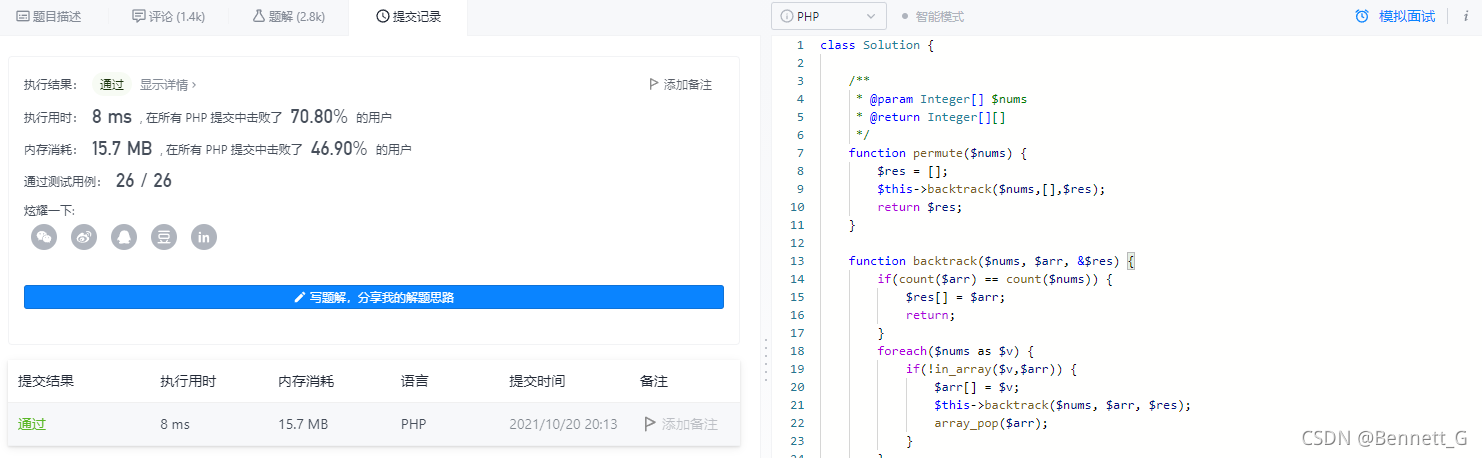Click code line '* @param Integer[] $nums'
Image resolution: width=1482 pixels, height=458 pixels.
[x=941, y=99]
